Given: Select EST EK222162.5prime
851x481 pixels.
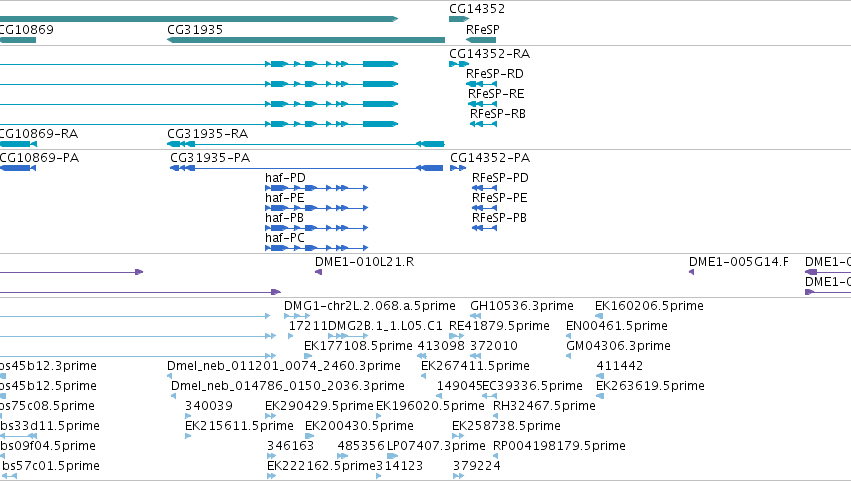Looking at the screenshot, I should (x=321, y=466).
